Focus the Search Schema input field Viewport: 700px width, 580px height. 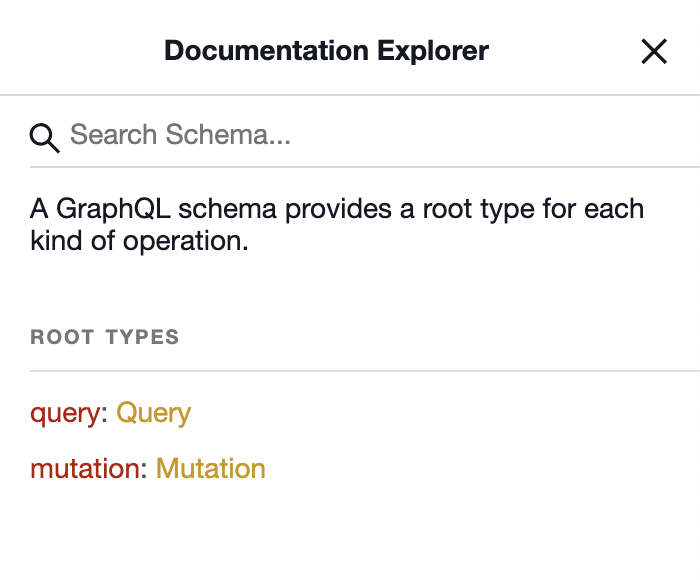tap(380, 135)
